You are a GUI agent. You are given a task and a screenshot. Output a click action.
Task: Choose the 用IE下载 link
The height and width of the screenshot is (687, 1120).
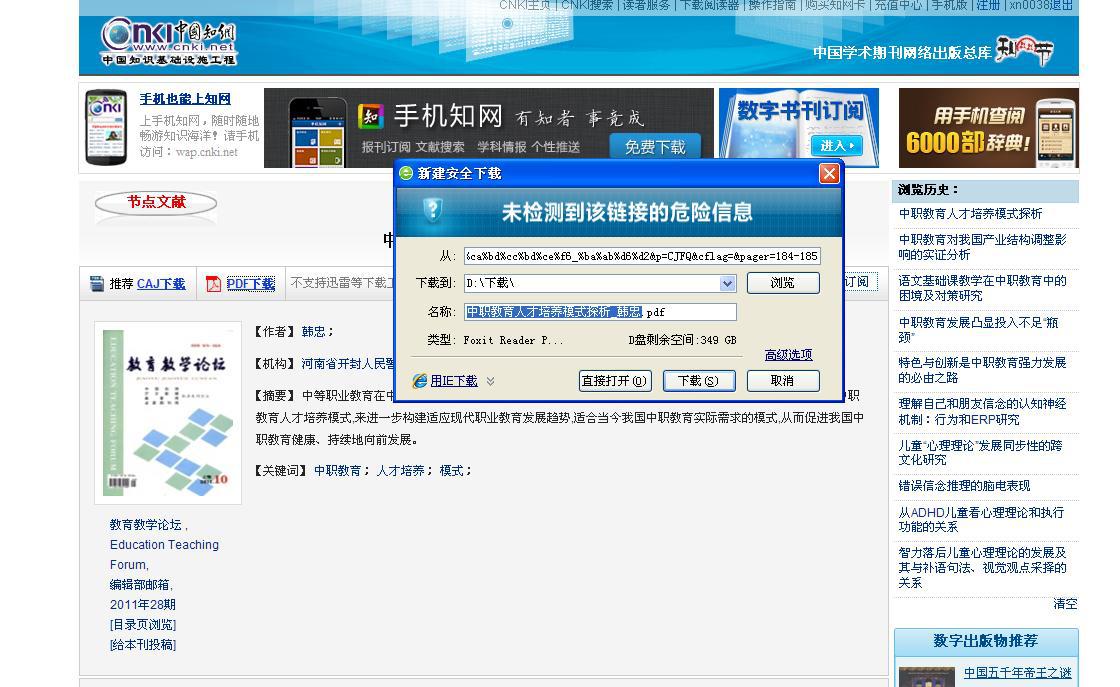(x=454, y=381)
